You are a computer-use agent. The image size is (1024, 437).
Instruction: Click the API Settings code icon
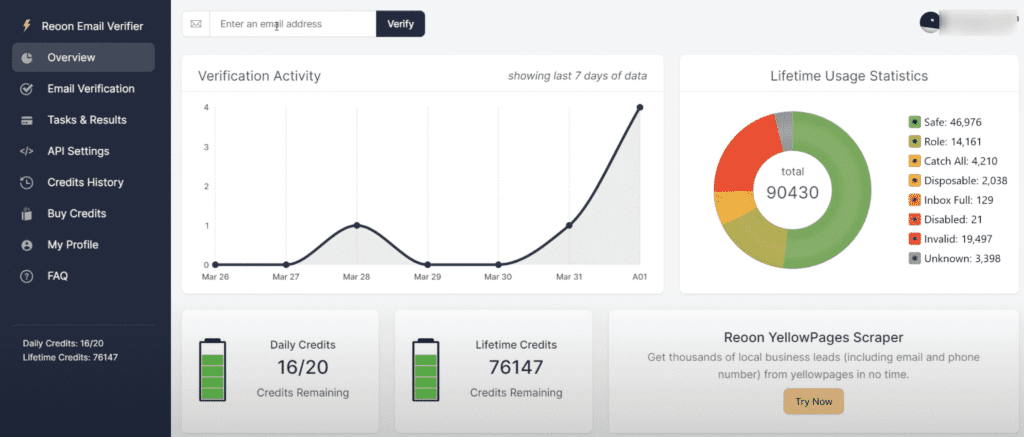(26, 152)
